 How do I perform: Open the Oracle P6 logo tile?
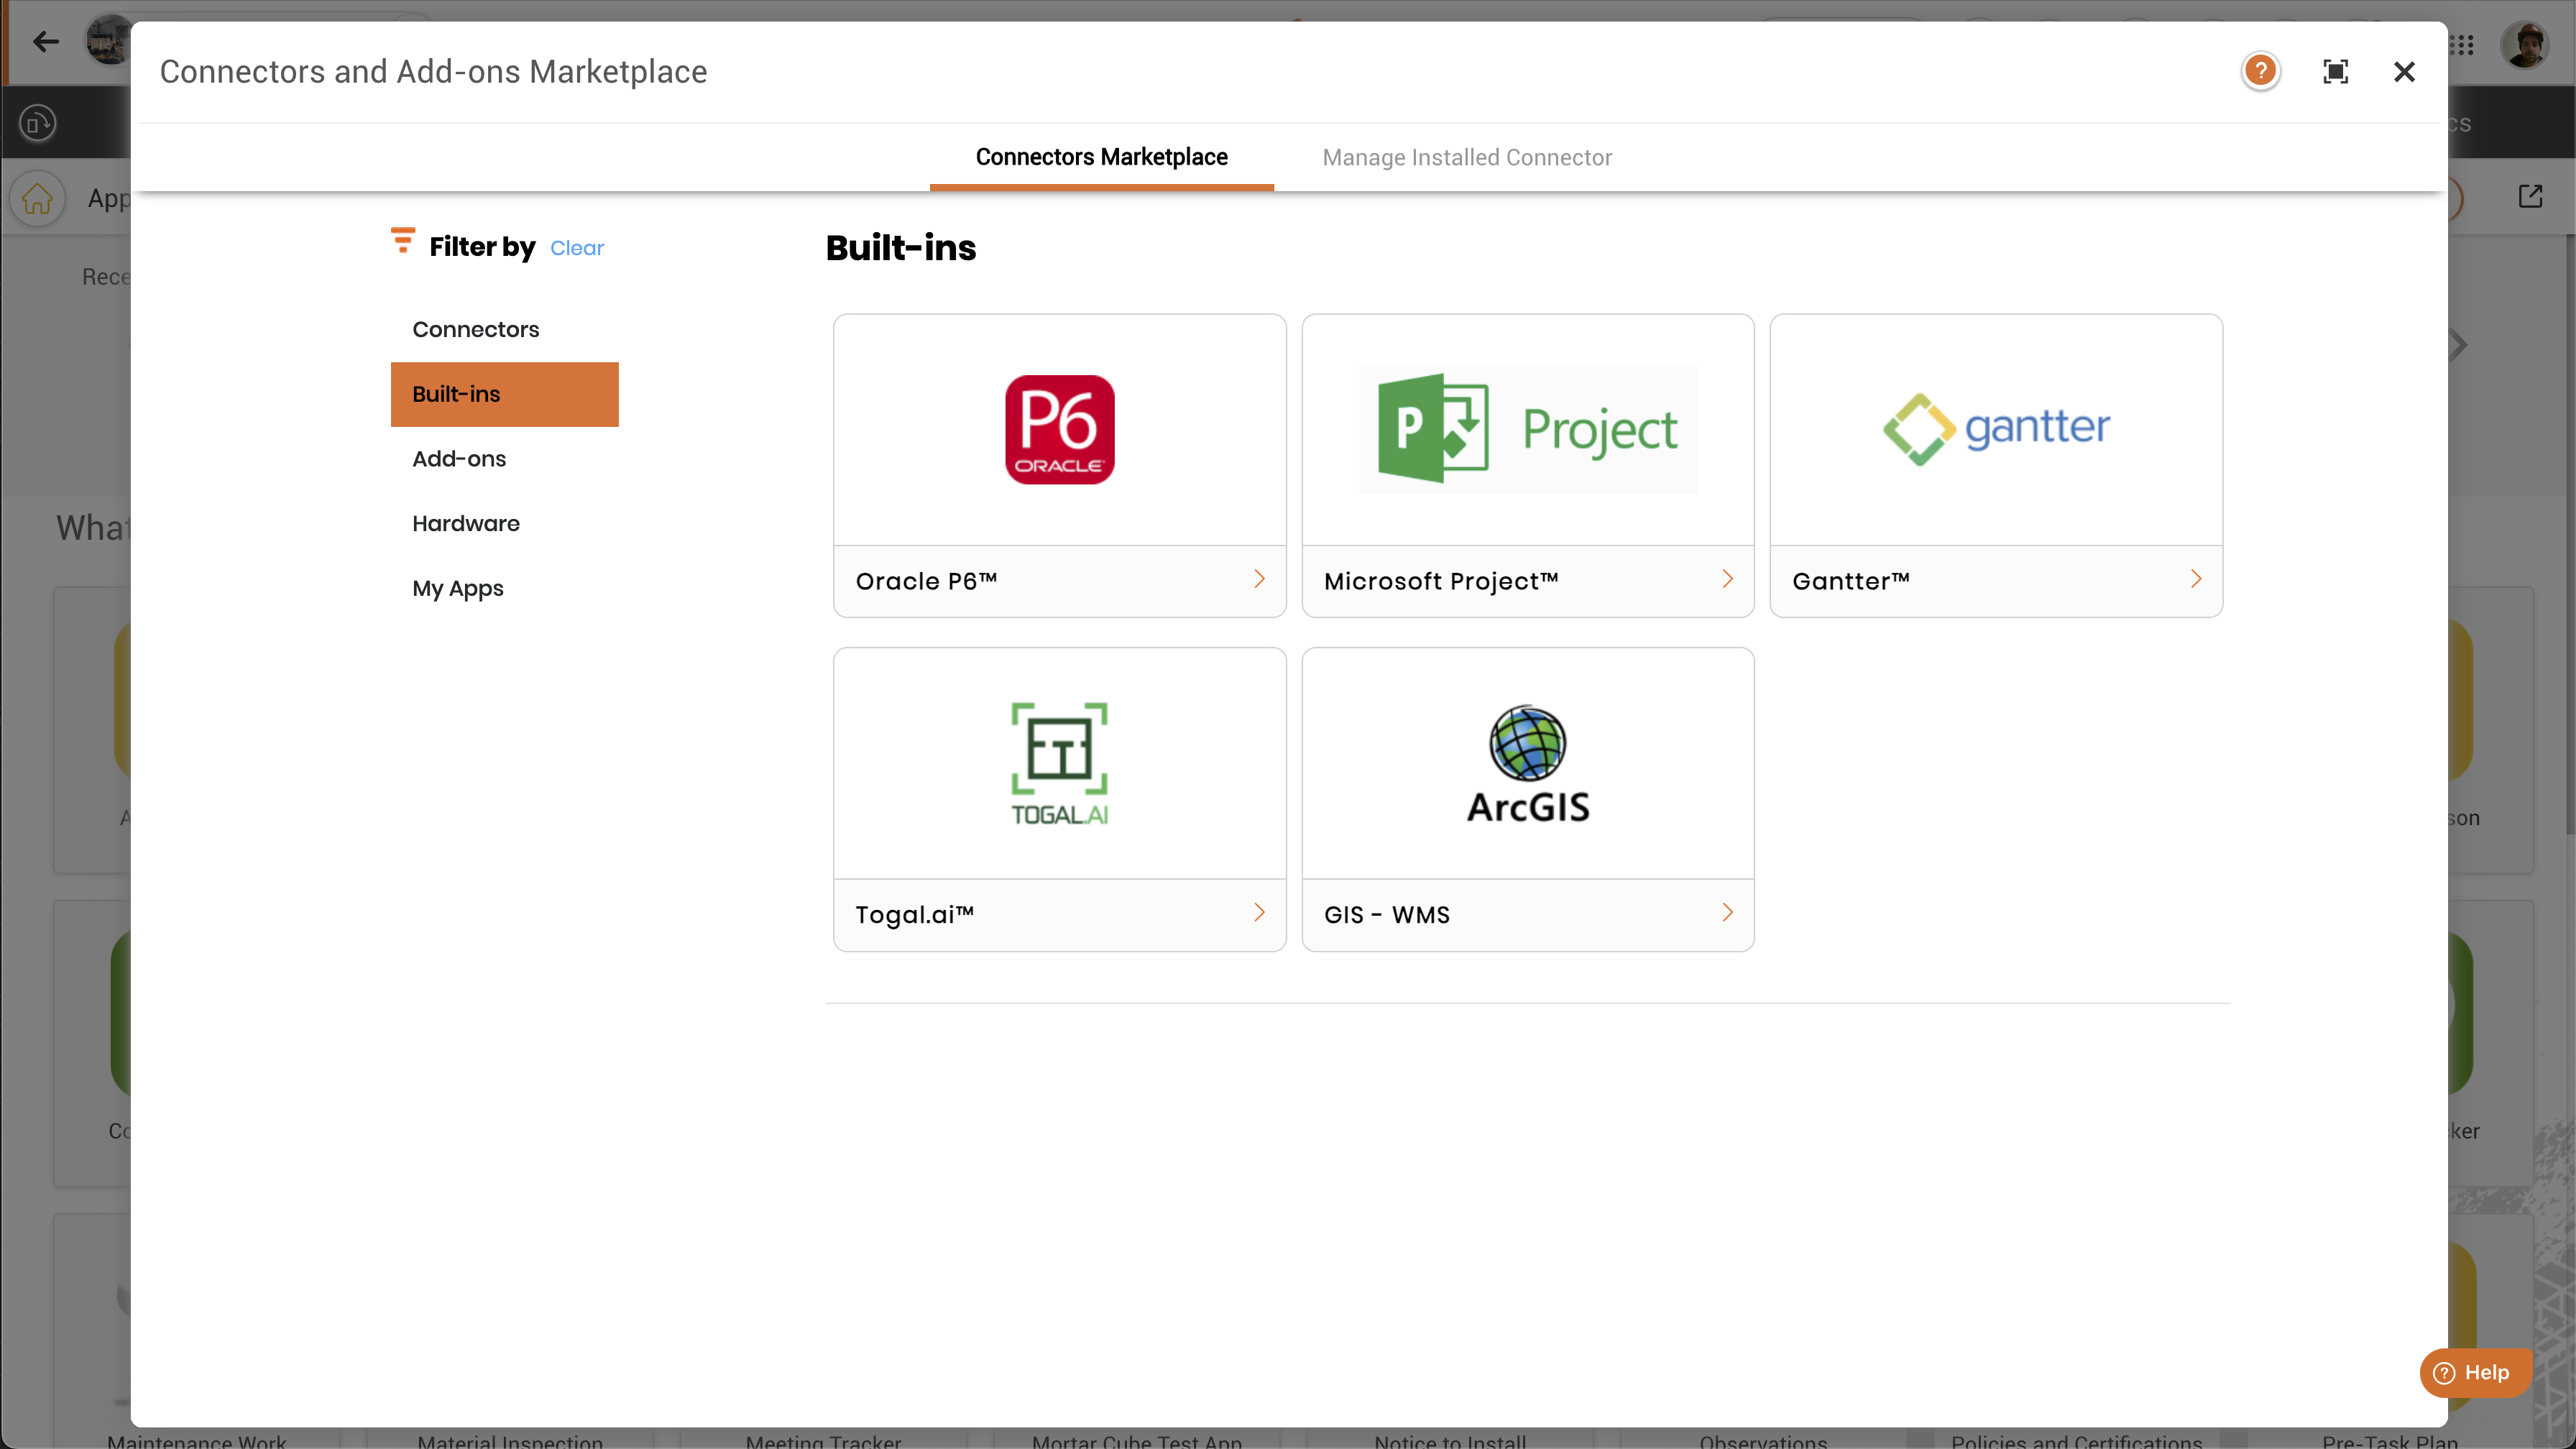[x=1059, y=430]
